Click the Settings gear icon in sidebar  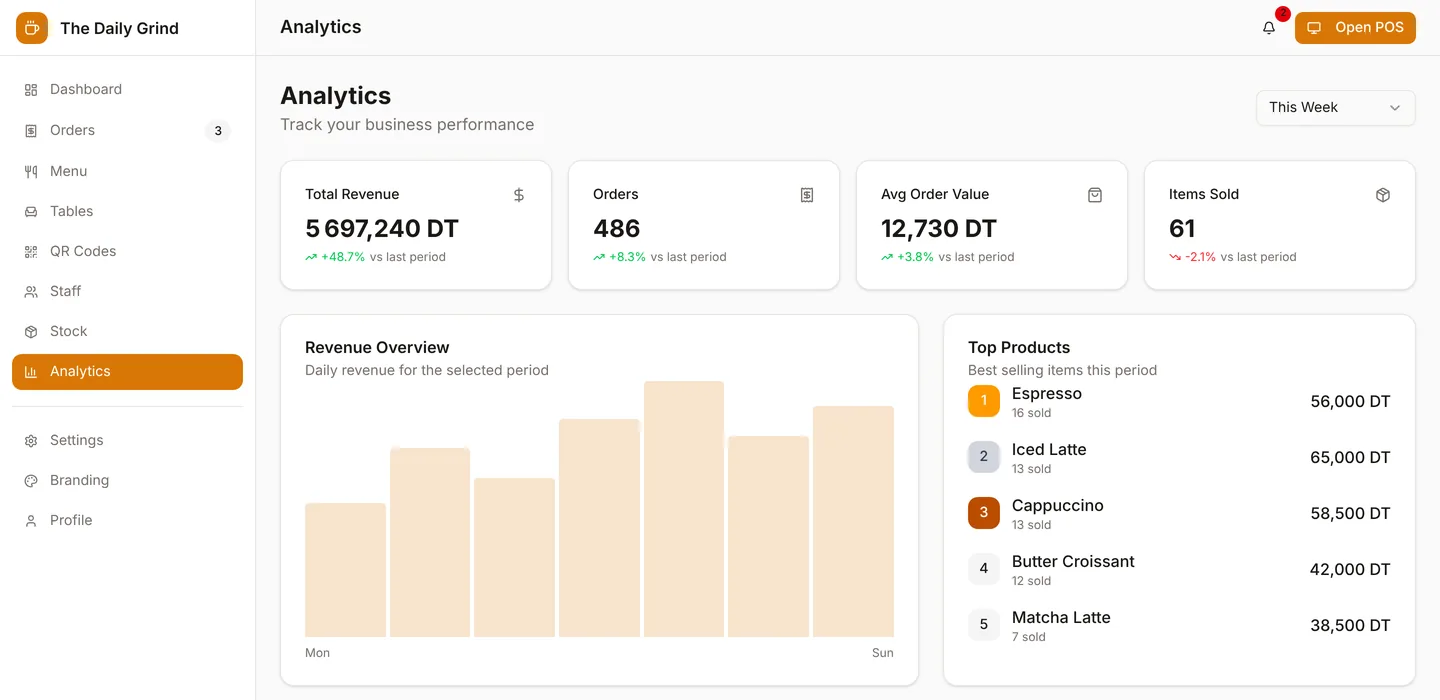coord(31,441)
